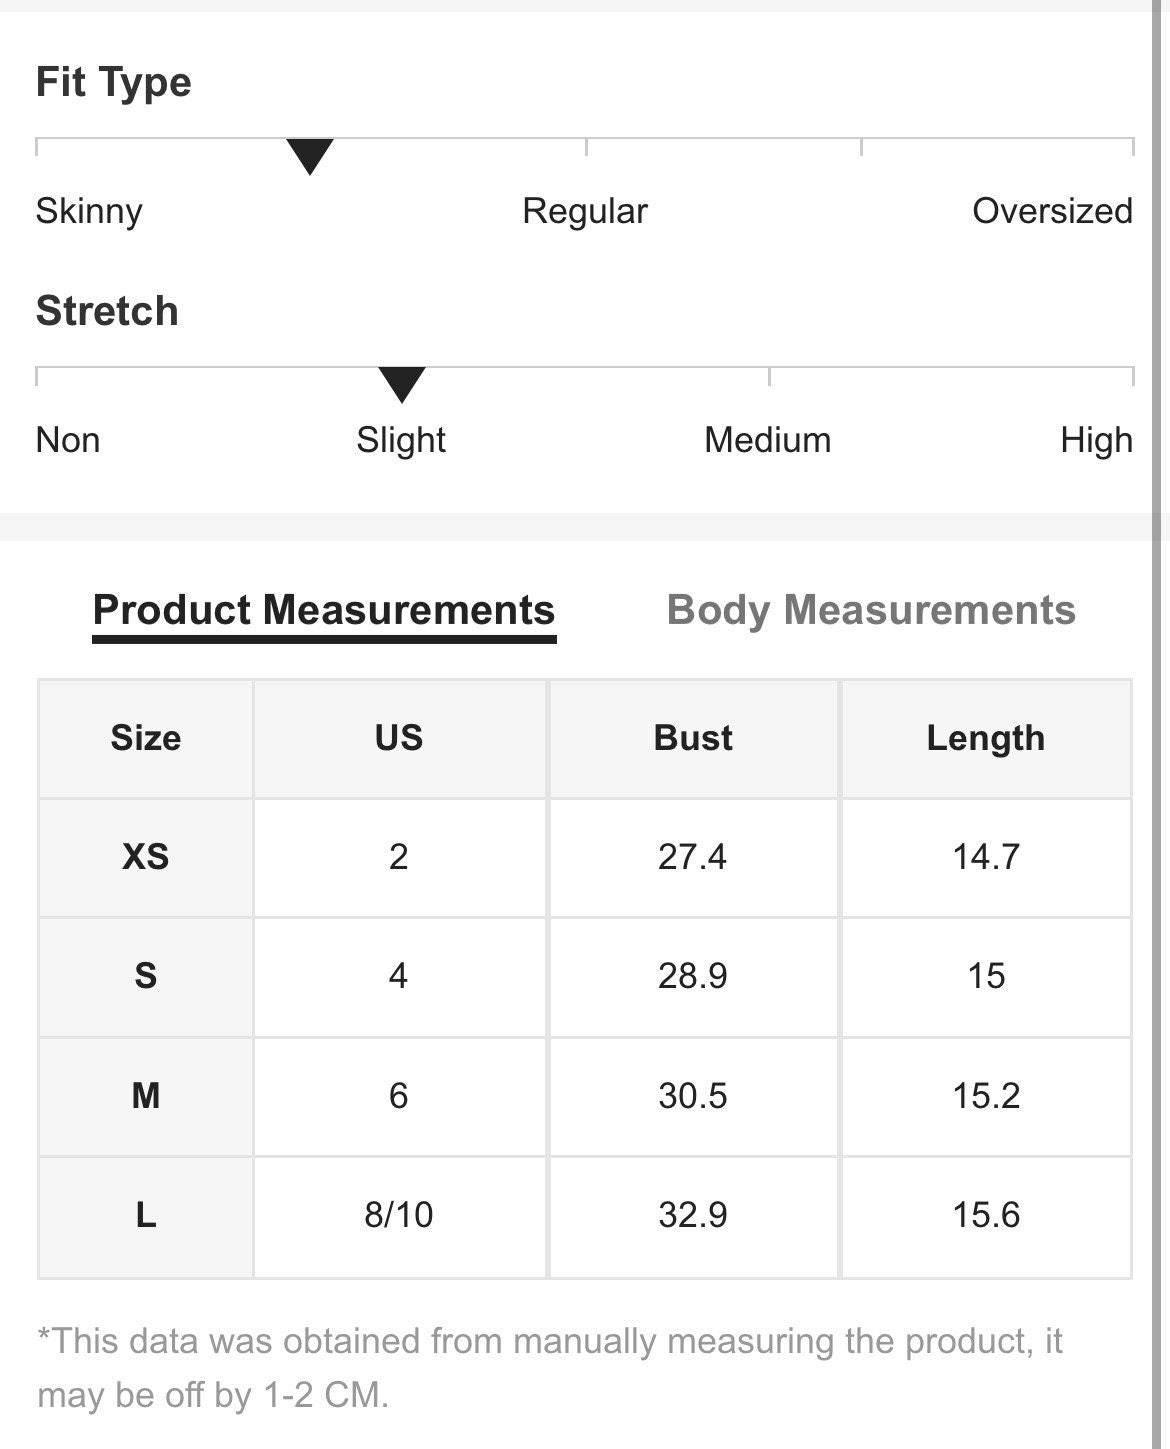Viewport: 1170px width, 1449px height.
Task: Switch to the Body Measurements tab
Action: [870, 610]
